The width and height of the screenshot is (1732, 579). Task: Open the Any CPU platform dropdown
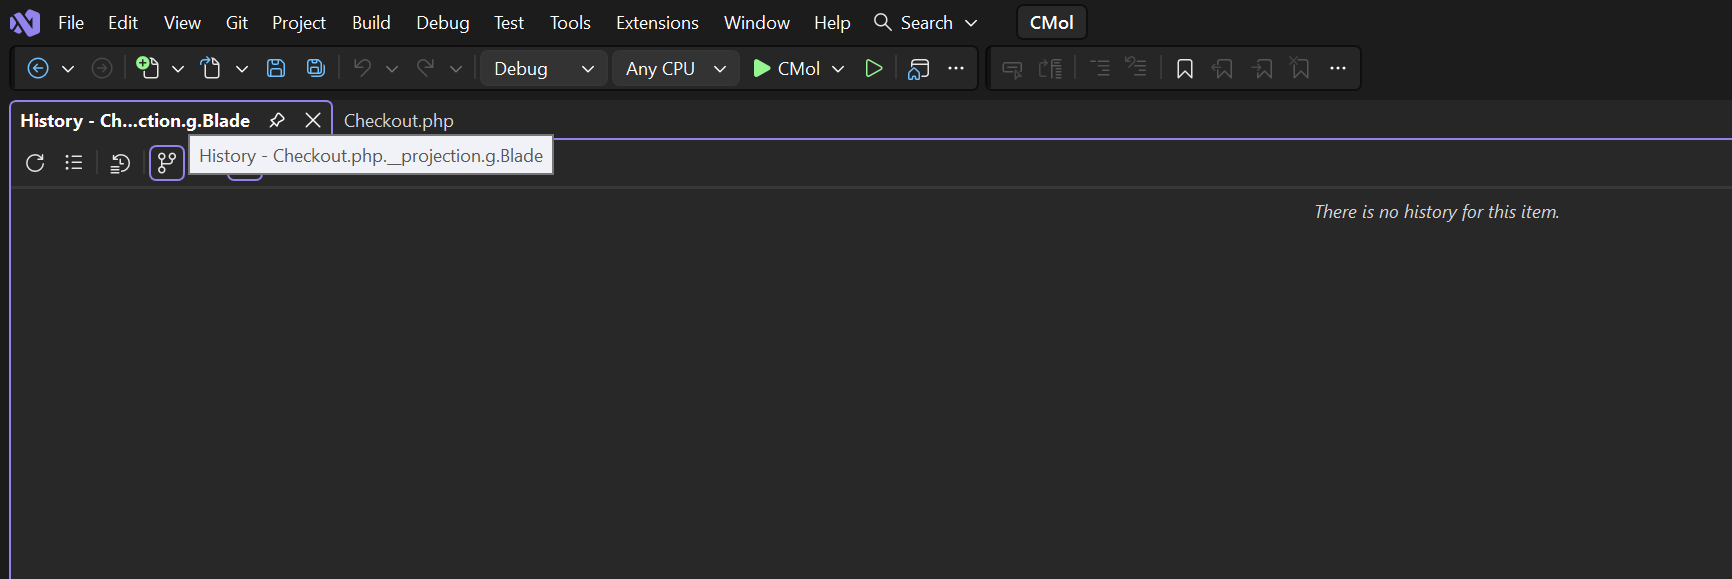click(676, 68)
